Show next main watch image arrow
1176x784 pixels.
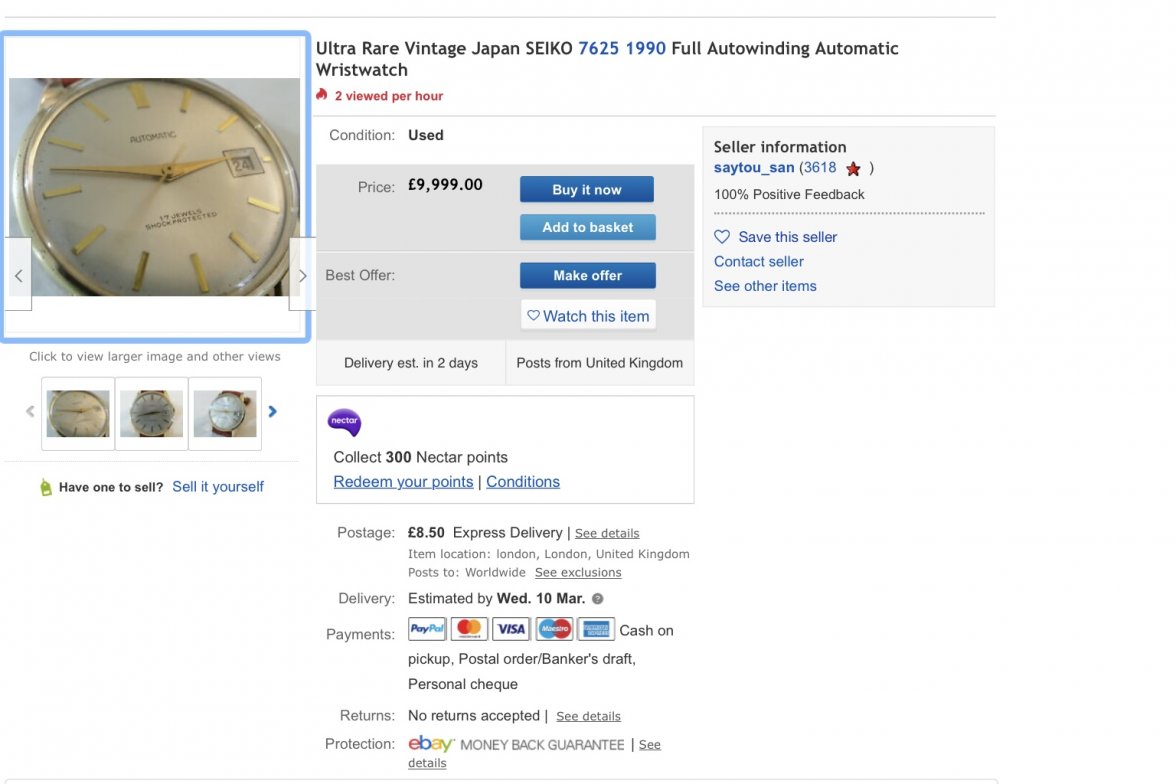click(x=302, y=275)
